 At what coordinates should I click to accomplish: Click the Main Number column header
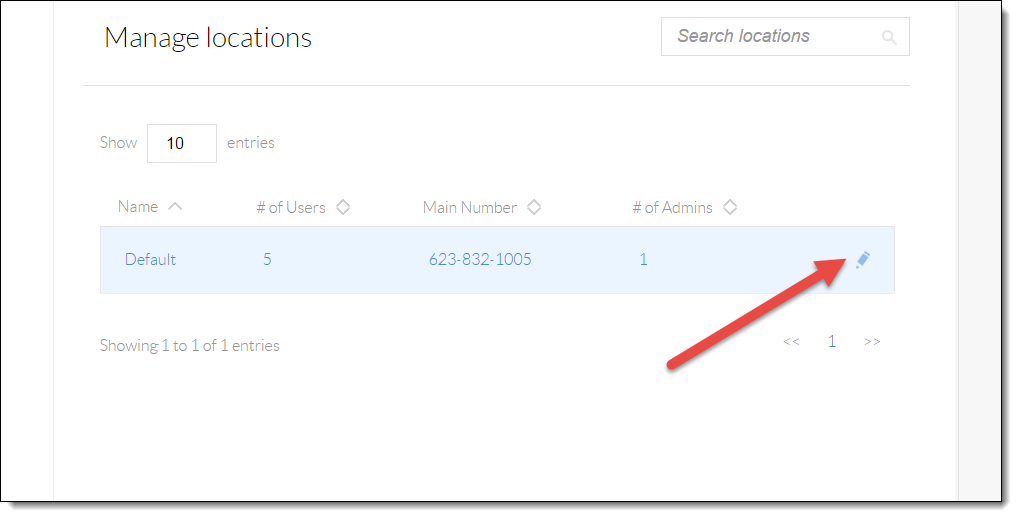pyautogui.click(x=470, y=208)
